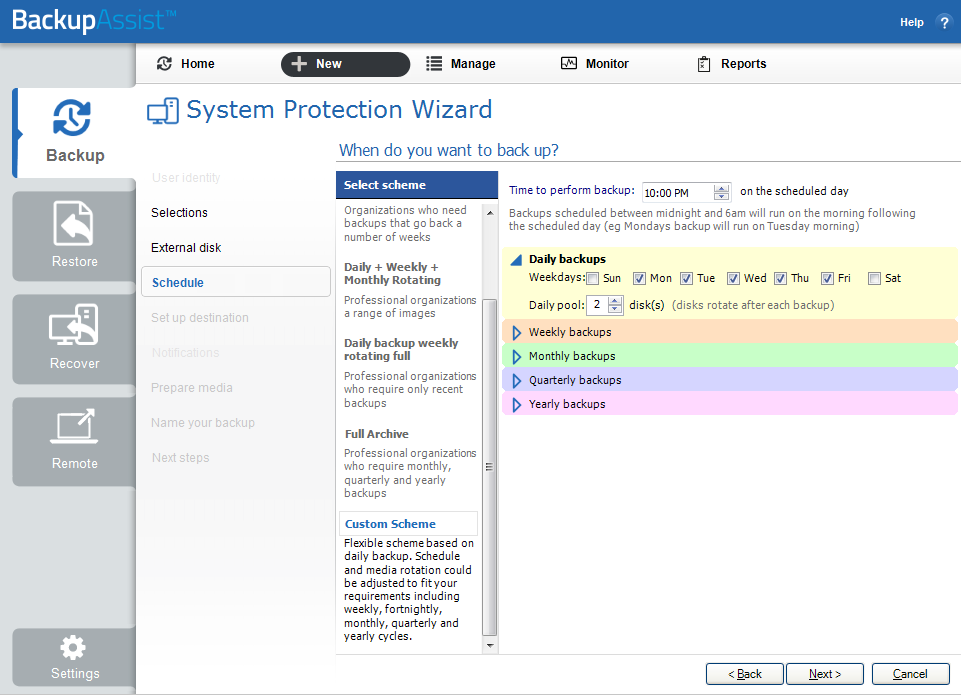The width and height of the screenshot is (961, 695).
Task: Open the Monitor tab
Action: coord(594,64)
